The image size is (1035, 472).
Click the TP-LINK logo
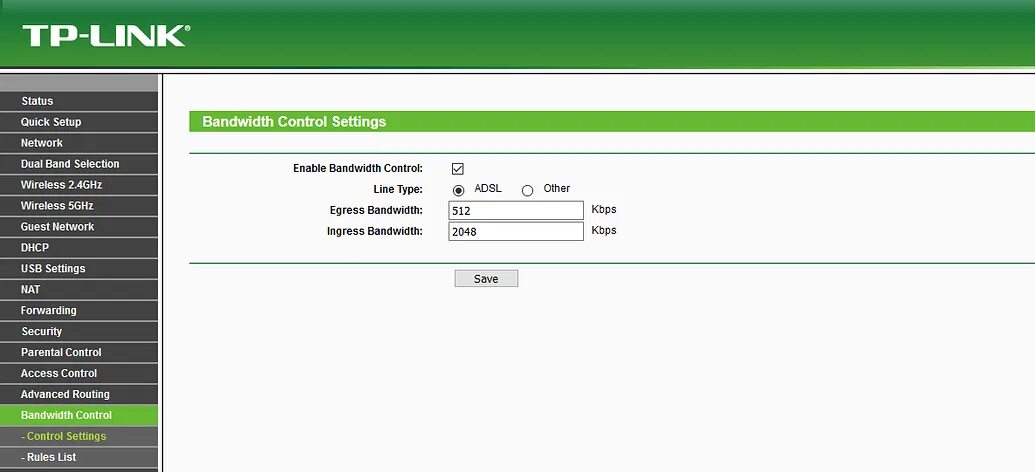[x=106, y=36]
